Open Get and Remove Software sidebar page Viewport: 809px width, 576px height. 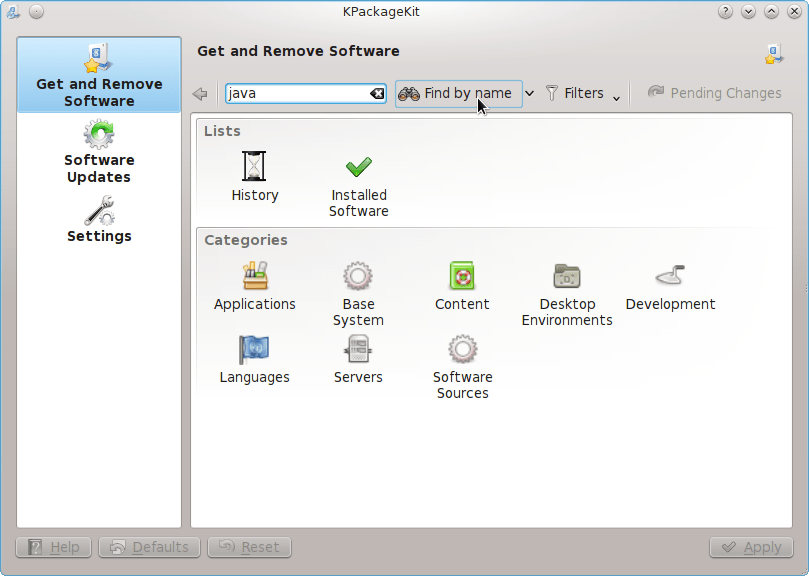(x=99, y=75)
